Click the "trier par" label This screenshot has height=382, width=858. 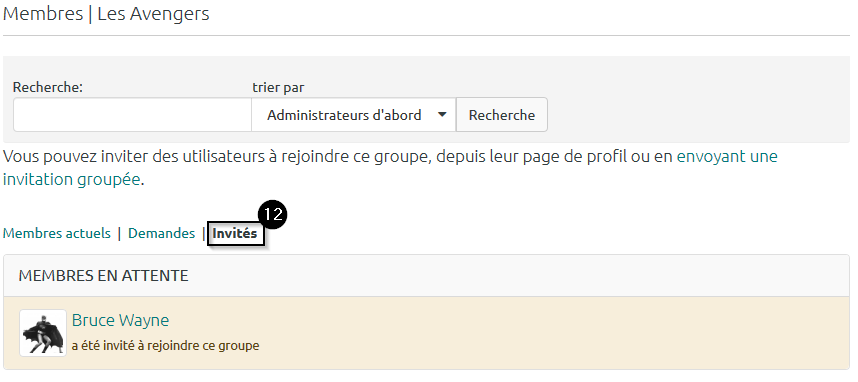278,88
